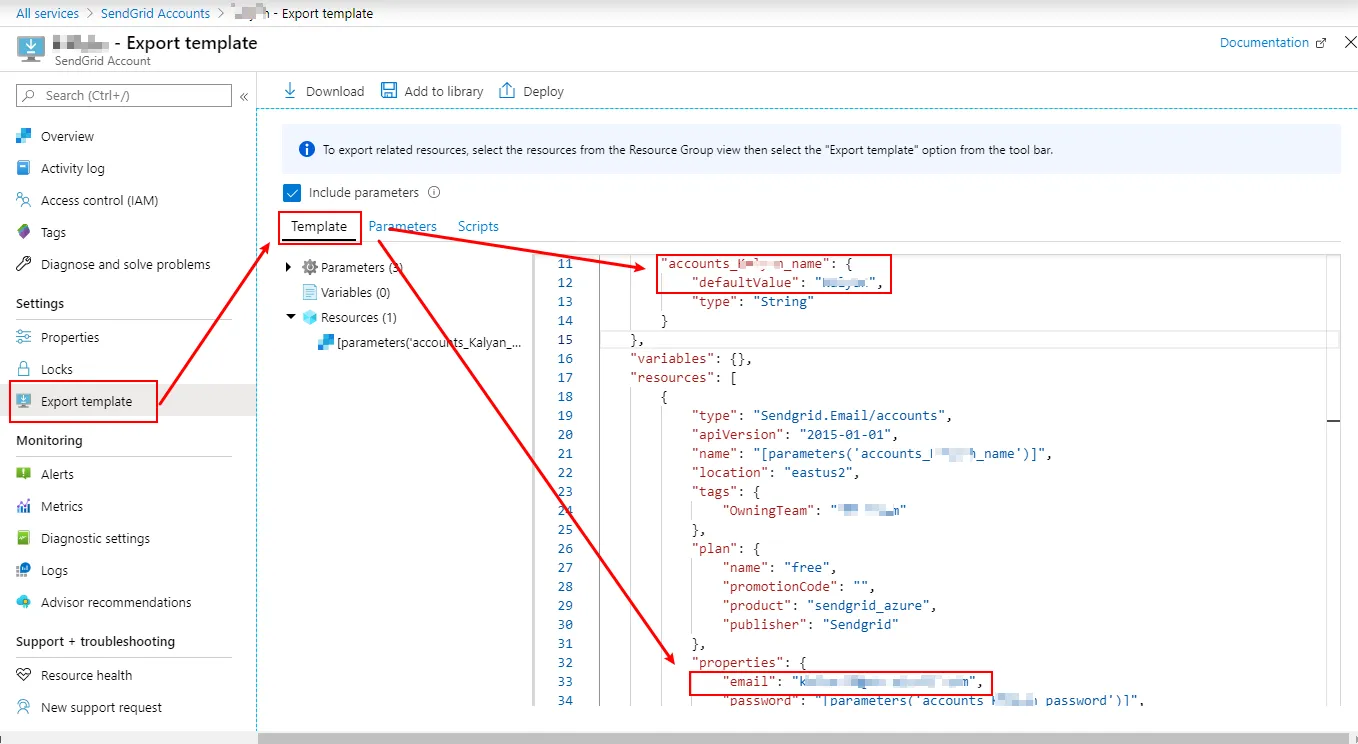
Task: Click the sidebar Search (Ctrl+/) field
Action: point(124,96)
